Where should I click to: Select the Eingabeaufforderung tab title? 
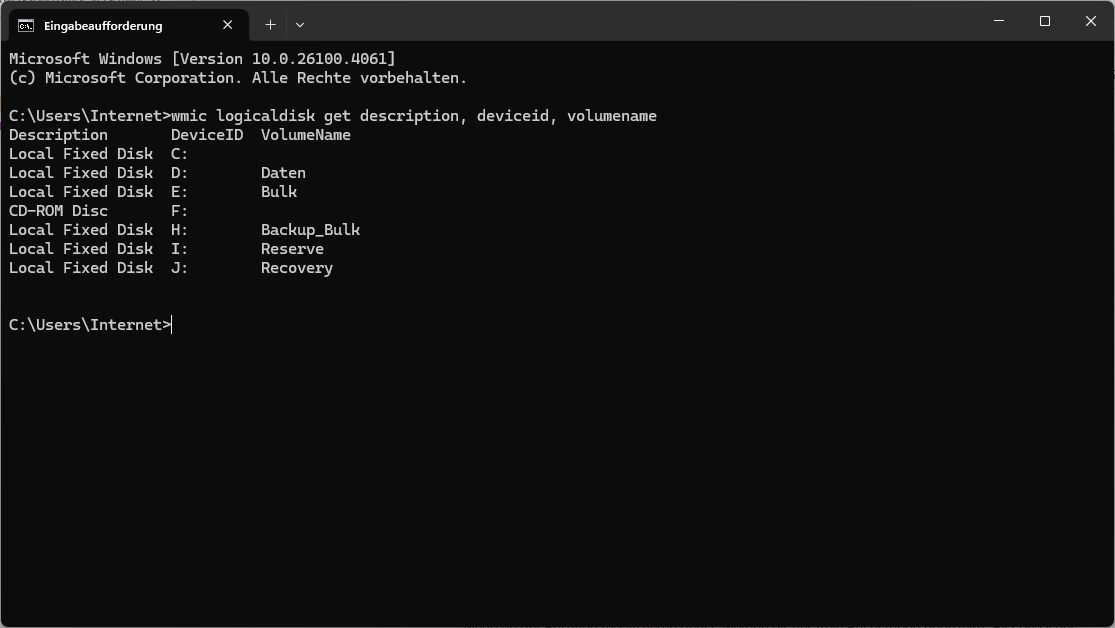[103, 26]
